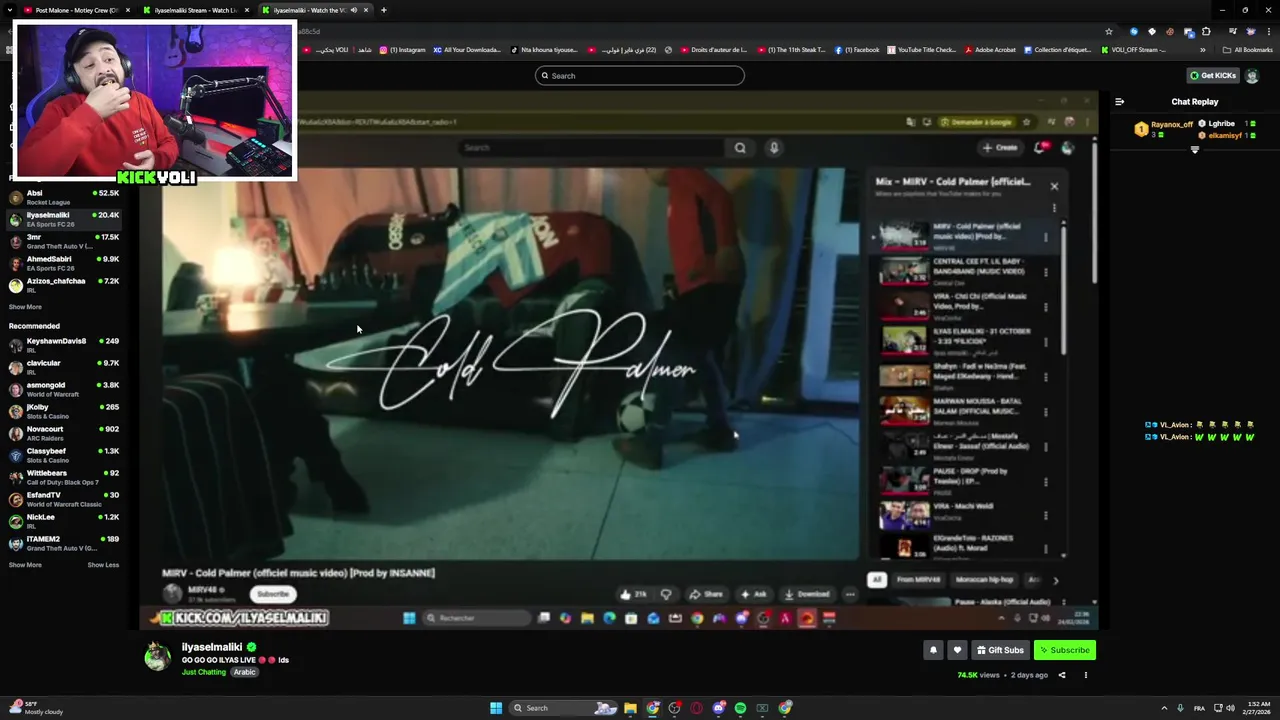Open Wittlebears recommended channel

64,477
